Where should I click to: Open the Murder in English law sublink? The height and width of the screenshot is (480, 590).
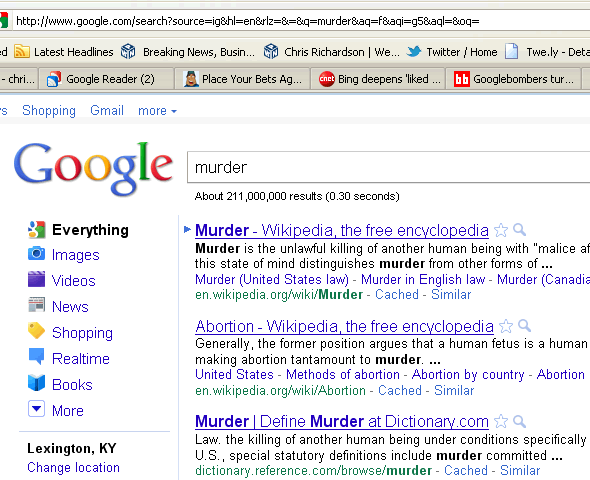coord(423,279)
